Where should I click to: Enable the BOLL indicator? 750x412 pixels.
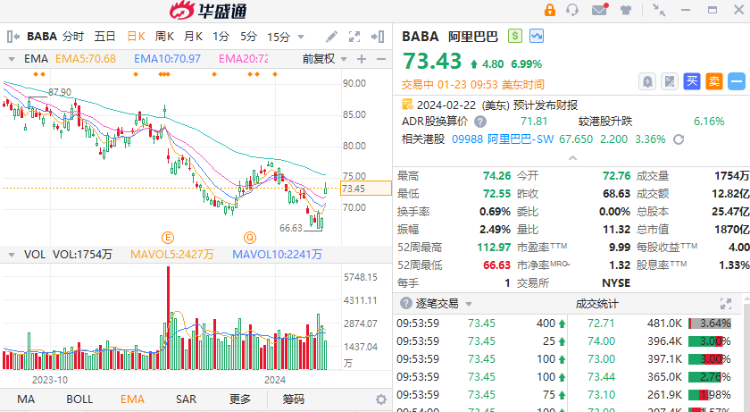(79, 400)
